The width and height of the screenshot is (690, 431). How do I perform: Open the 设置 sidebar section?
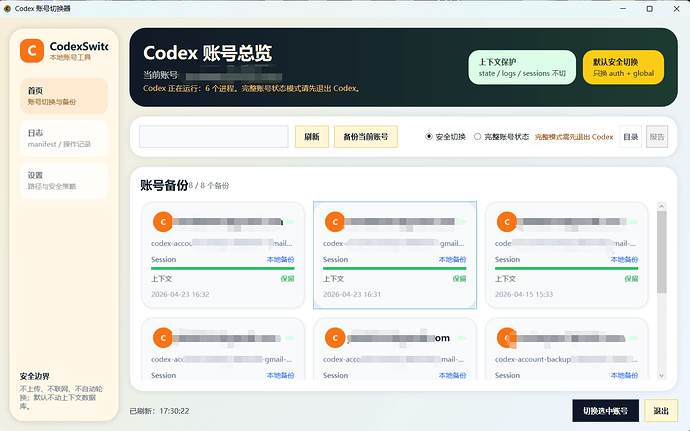[x=64, y=181]
